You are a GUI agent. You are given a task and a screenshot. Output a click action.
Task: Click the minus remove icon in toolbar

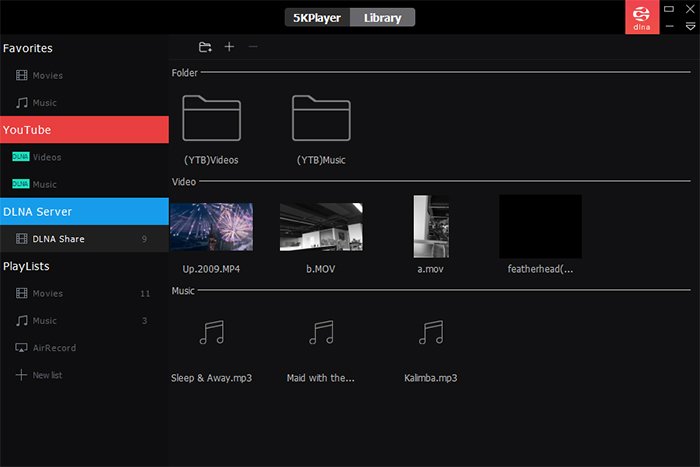[x=253, y=46]
